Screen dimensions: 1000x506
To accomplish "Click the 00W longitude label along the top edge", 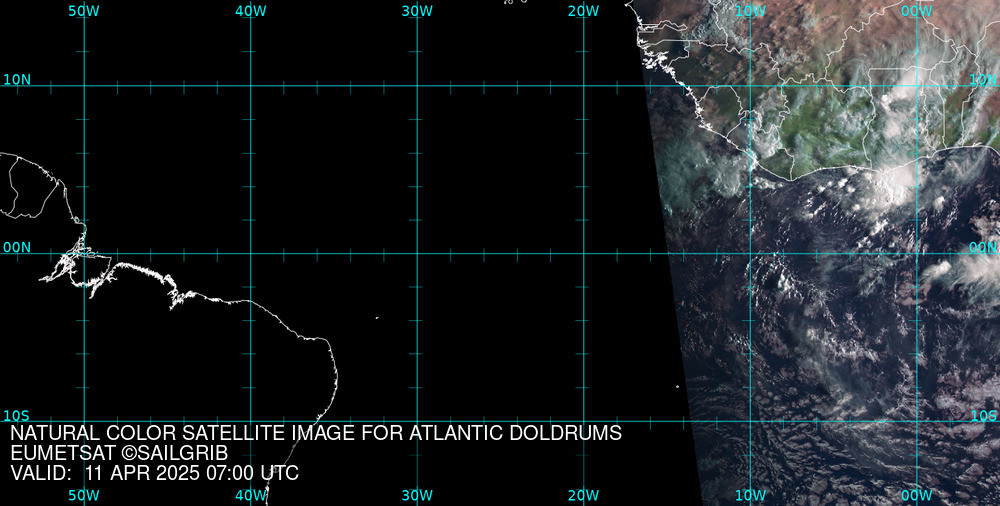I will click(917, 11).
